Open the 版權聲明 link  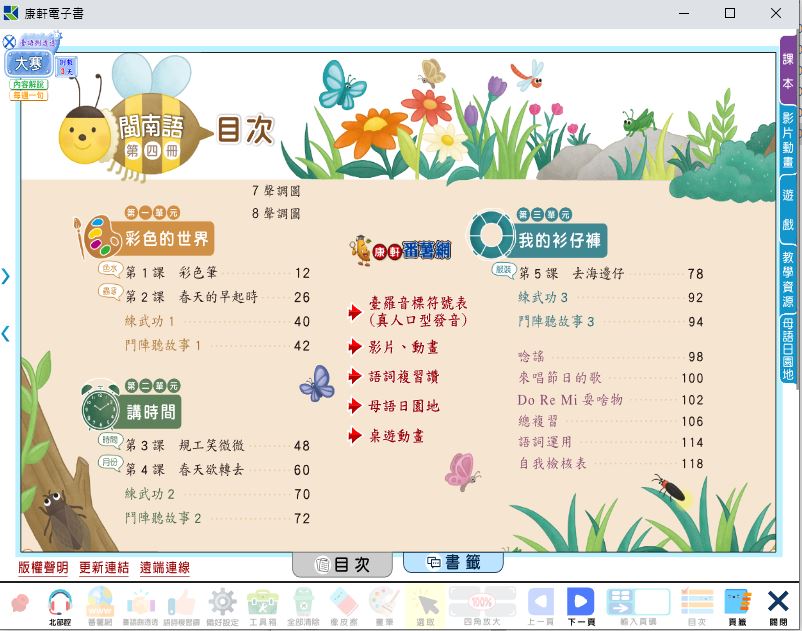pyautogui.click(x=43, y=567)
